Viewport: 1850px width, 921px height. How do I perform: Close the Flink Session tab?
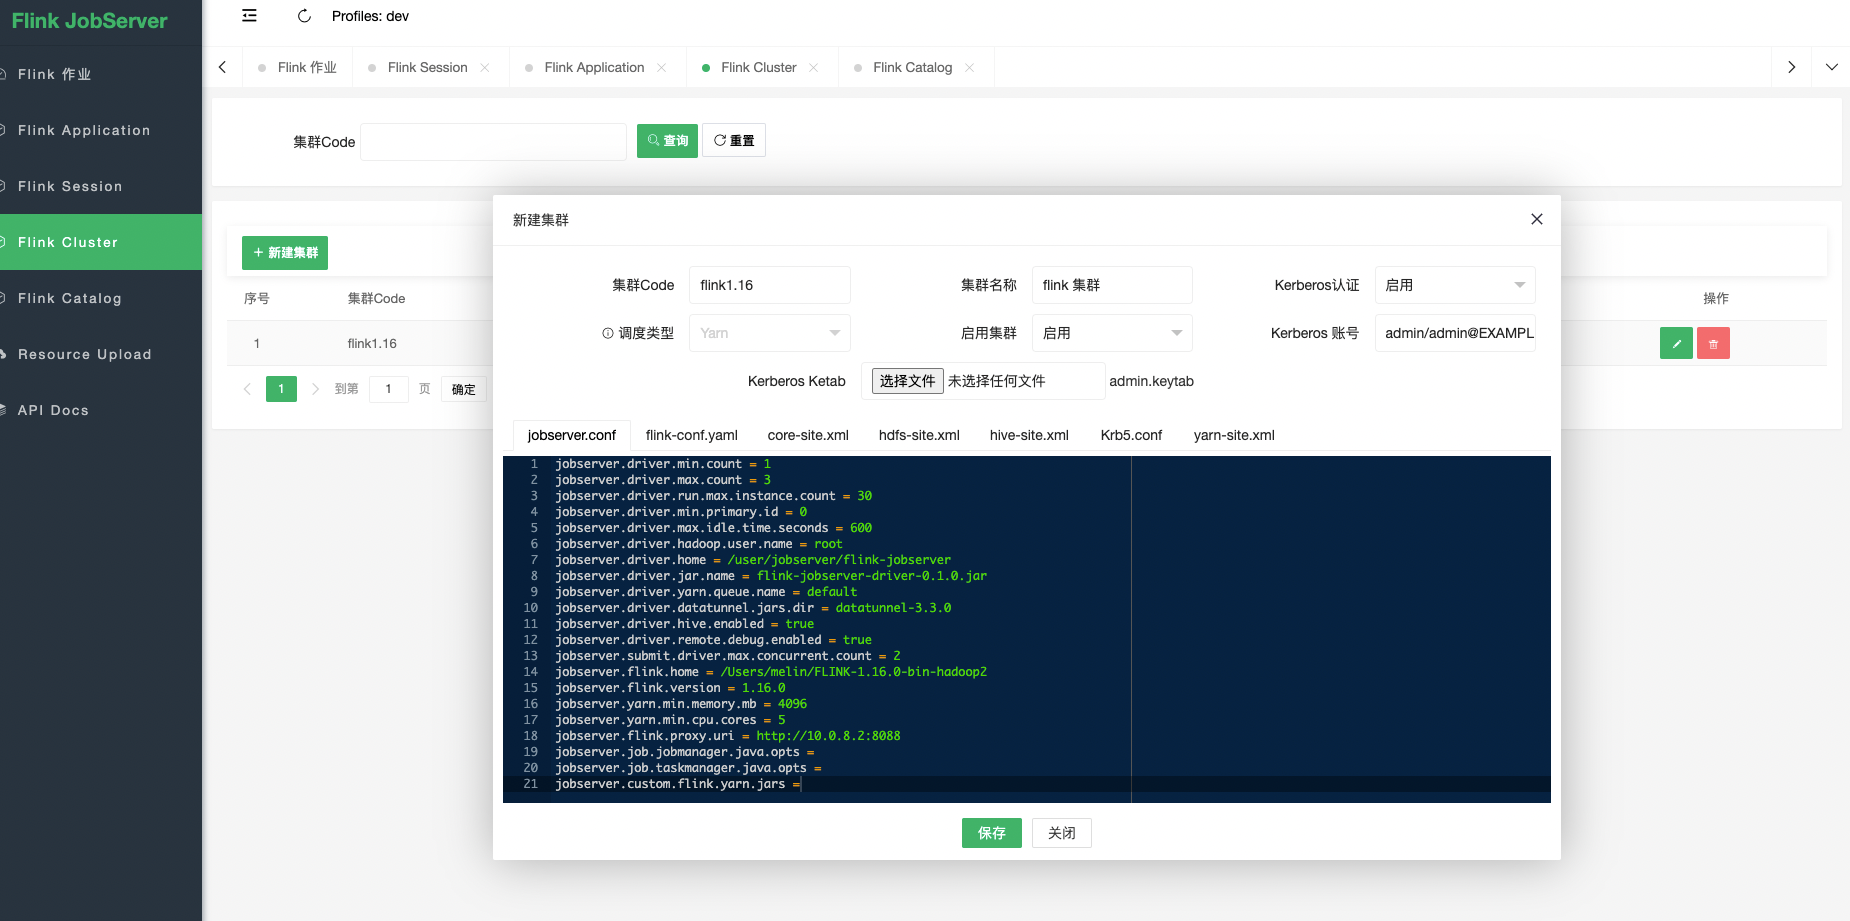pyautogui.click(x=485, y=67)
